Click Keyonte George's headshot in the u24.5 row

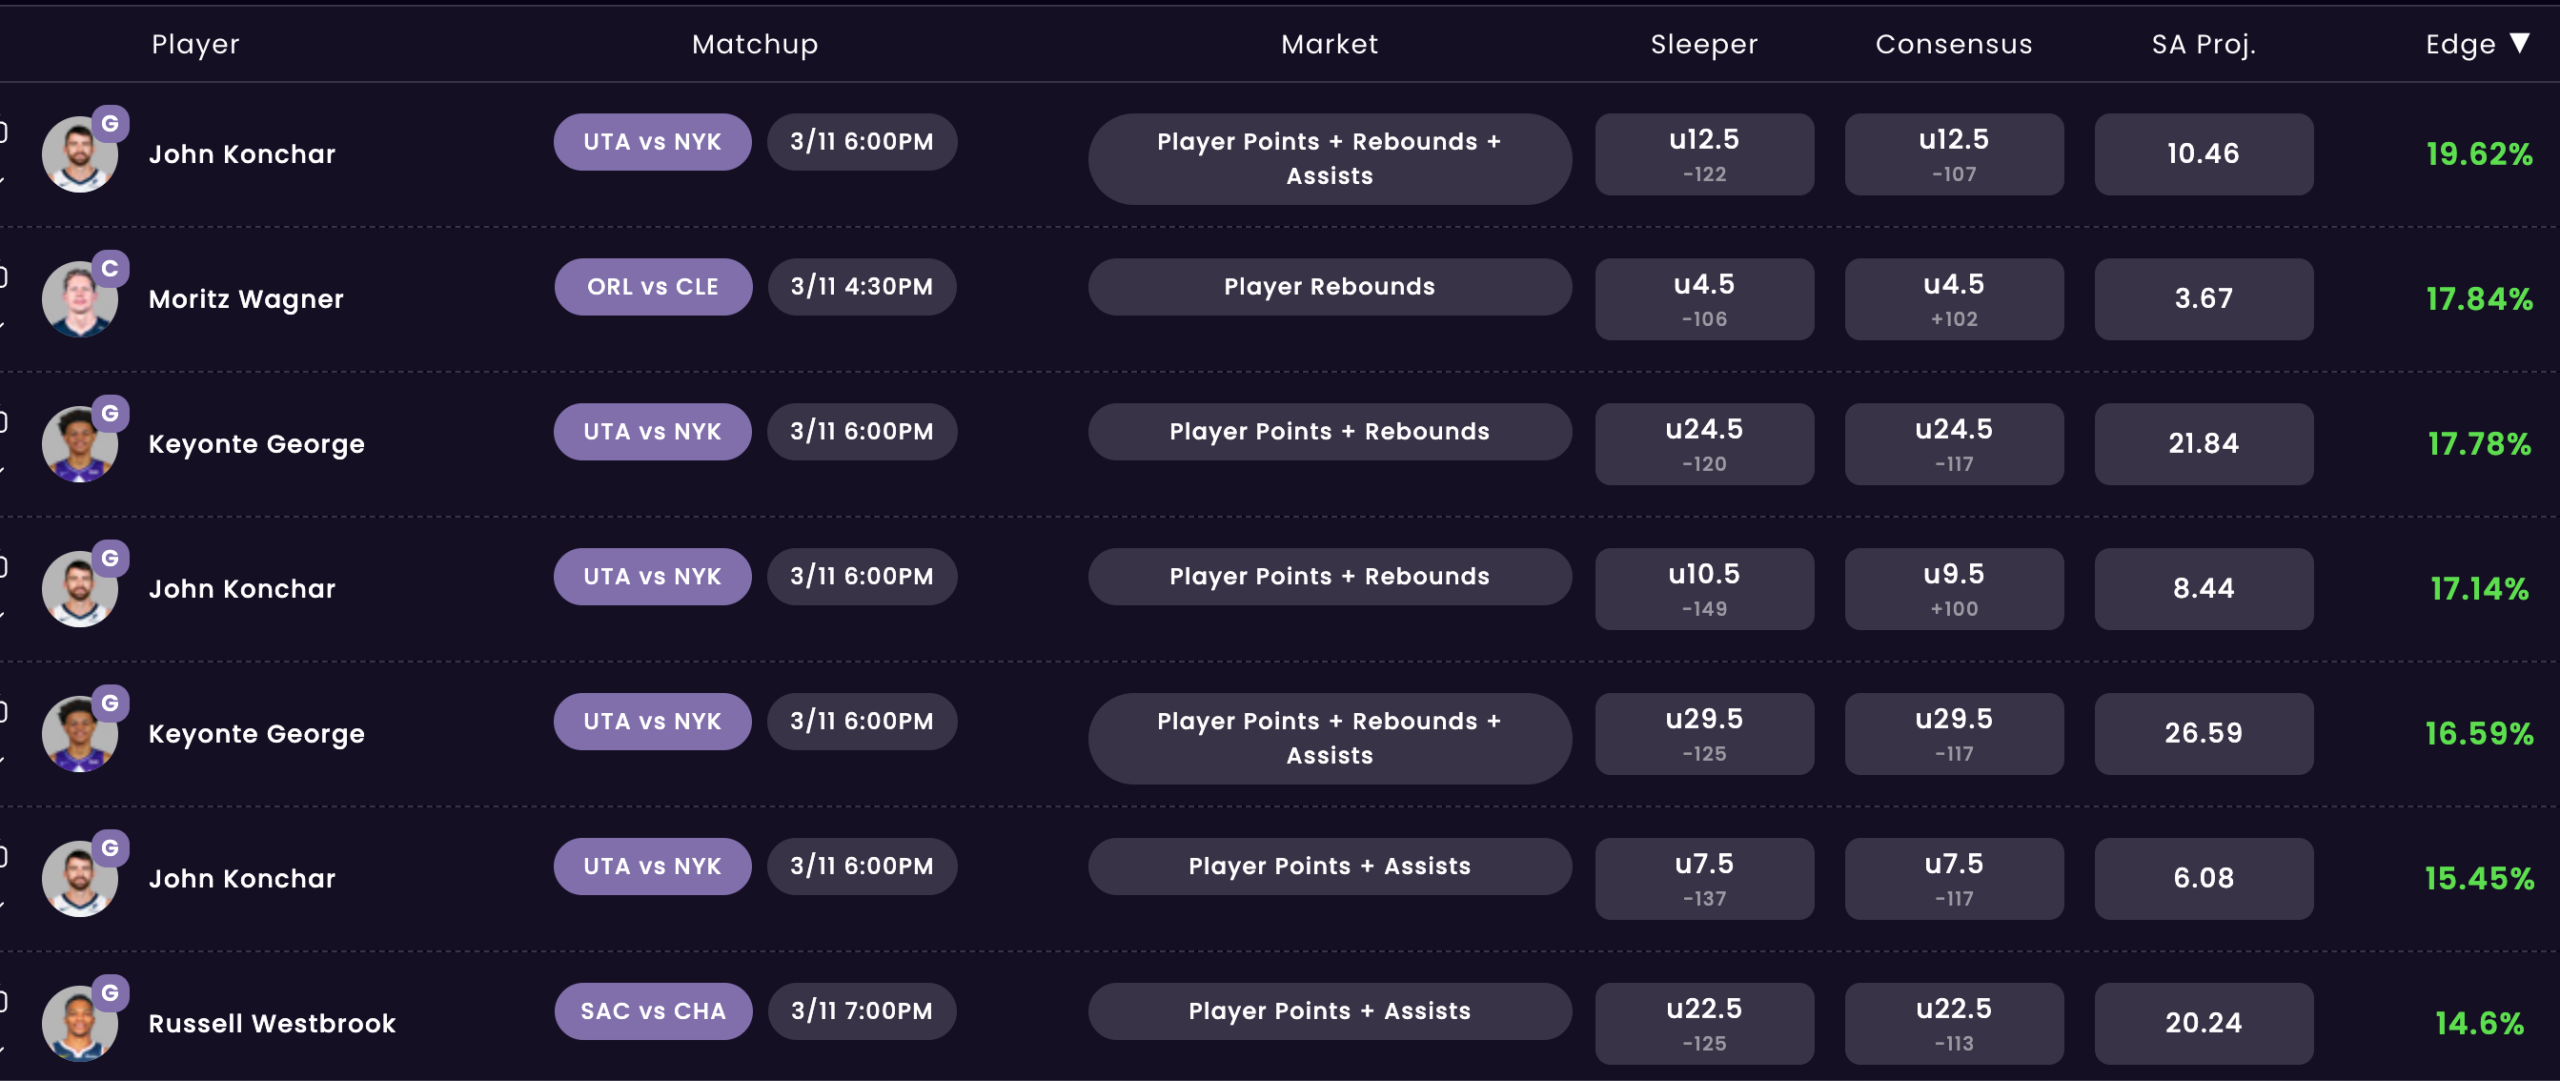click(78, 444)
